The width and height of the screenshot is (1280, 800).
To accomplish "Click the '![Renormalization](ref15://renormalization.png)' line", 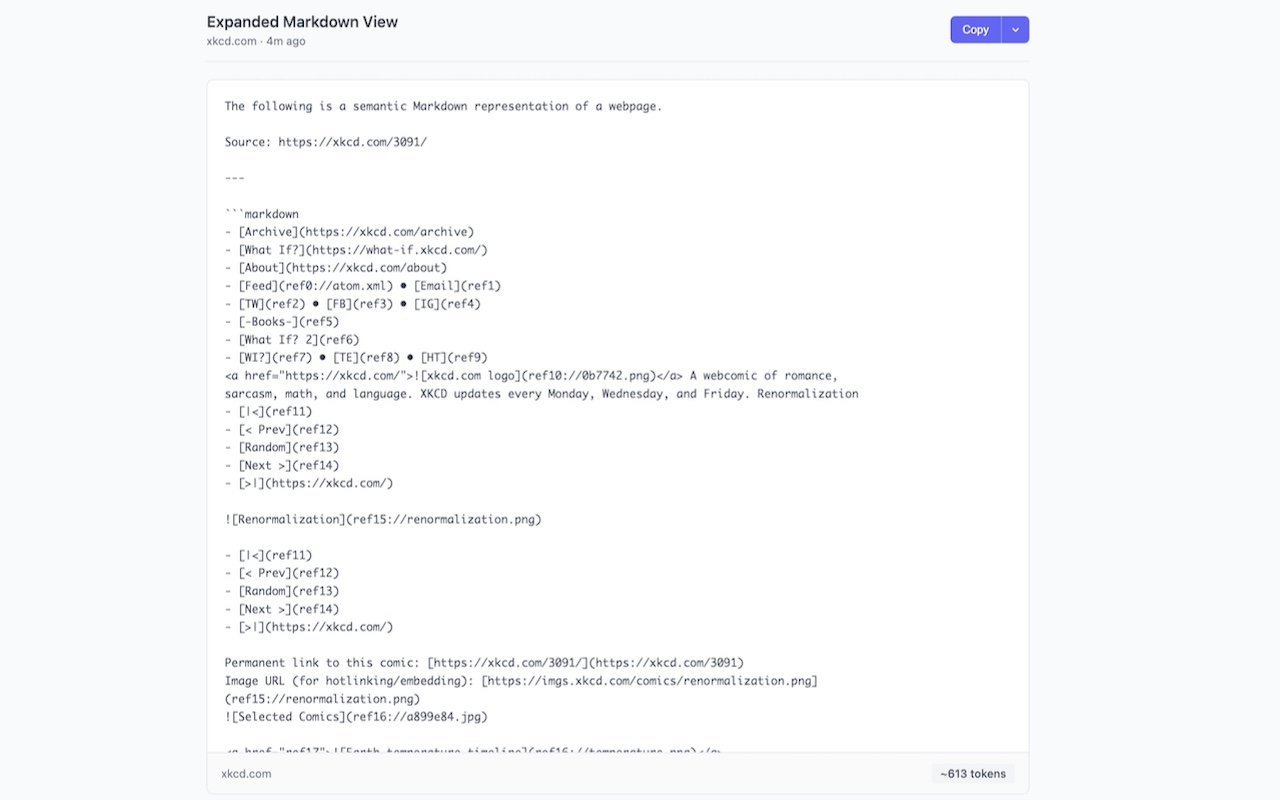I will pos(383,520).
